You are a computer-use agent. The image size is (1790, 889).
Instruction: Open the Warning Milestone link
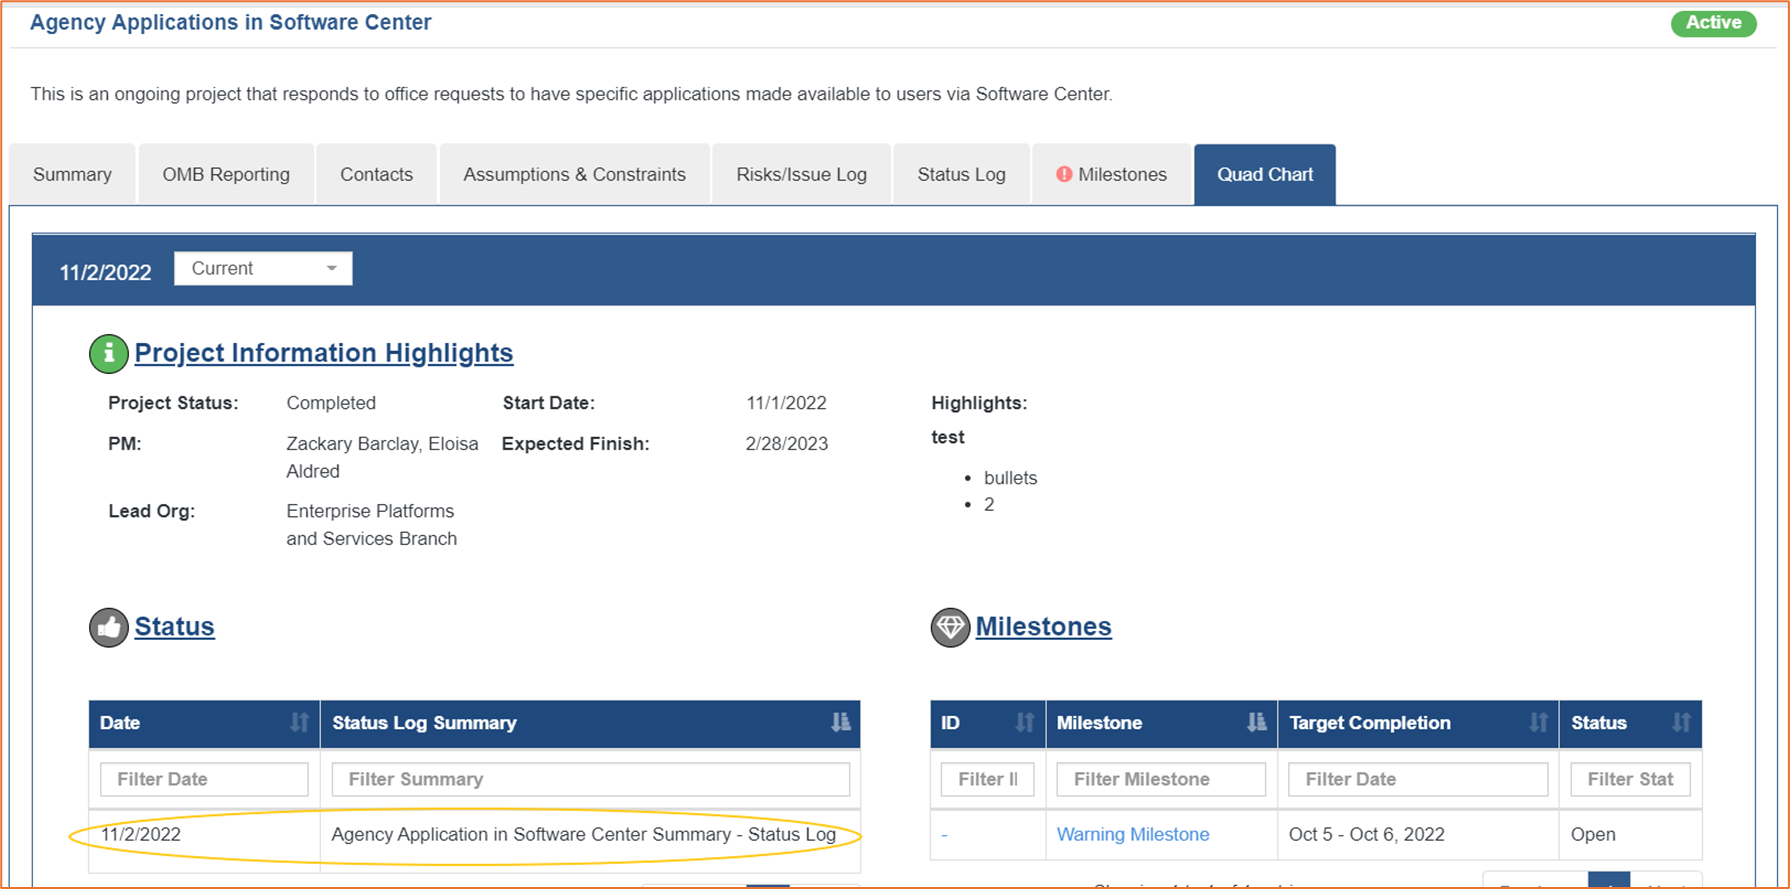coord(1132,834)
